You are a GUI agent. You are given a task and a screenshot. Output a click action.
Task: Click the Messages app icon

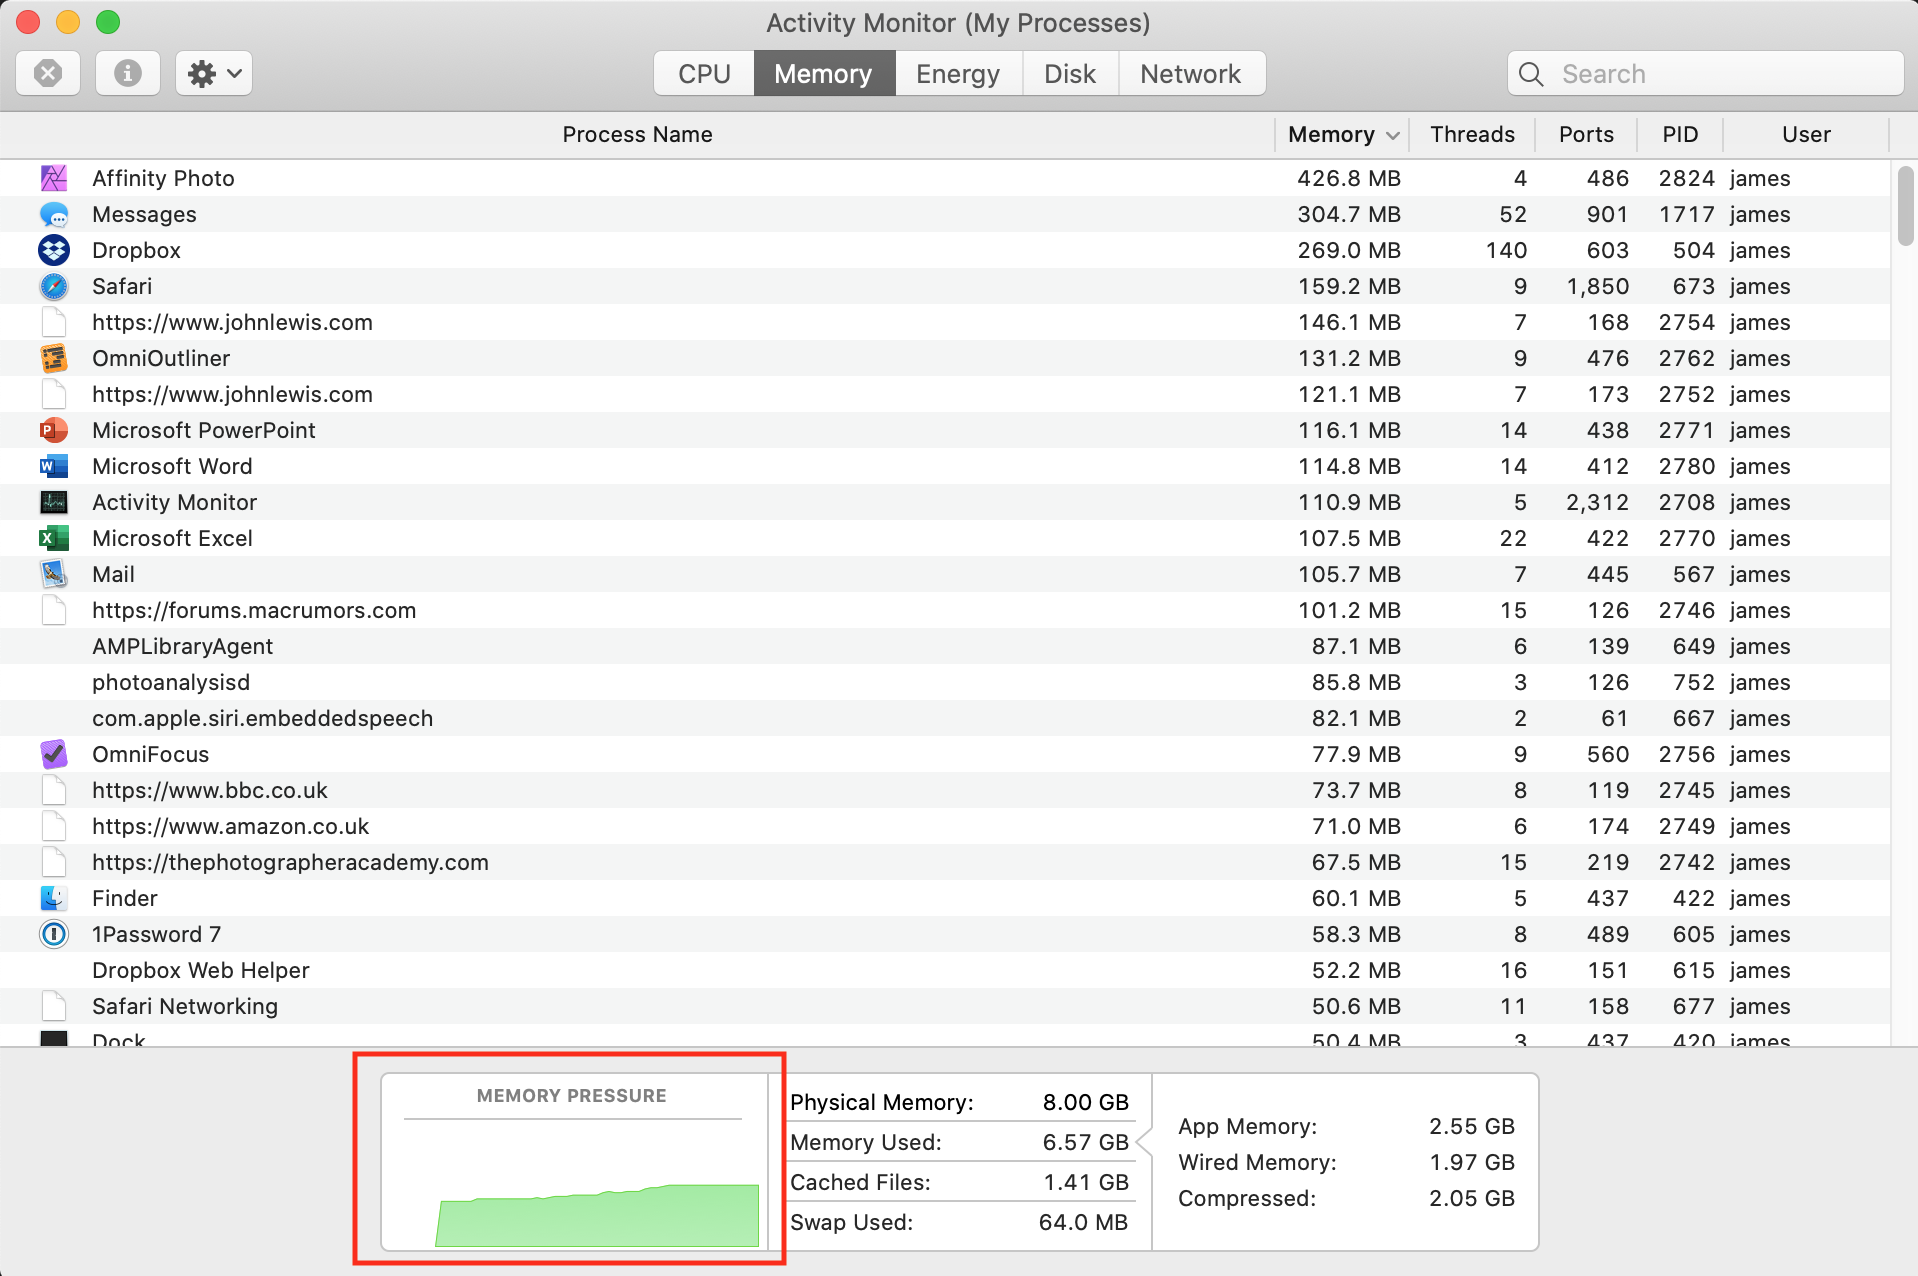click(x=54, y=214)
